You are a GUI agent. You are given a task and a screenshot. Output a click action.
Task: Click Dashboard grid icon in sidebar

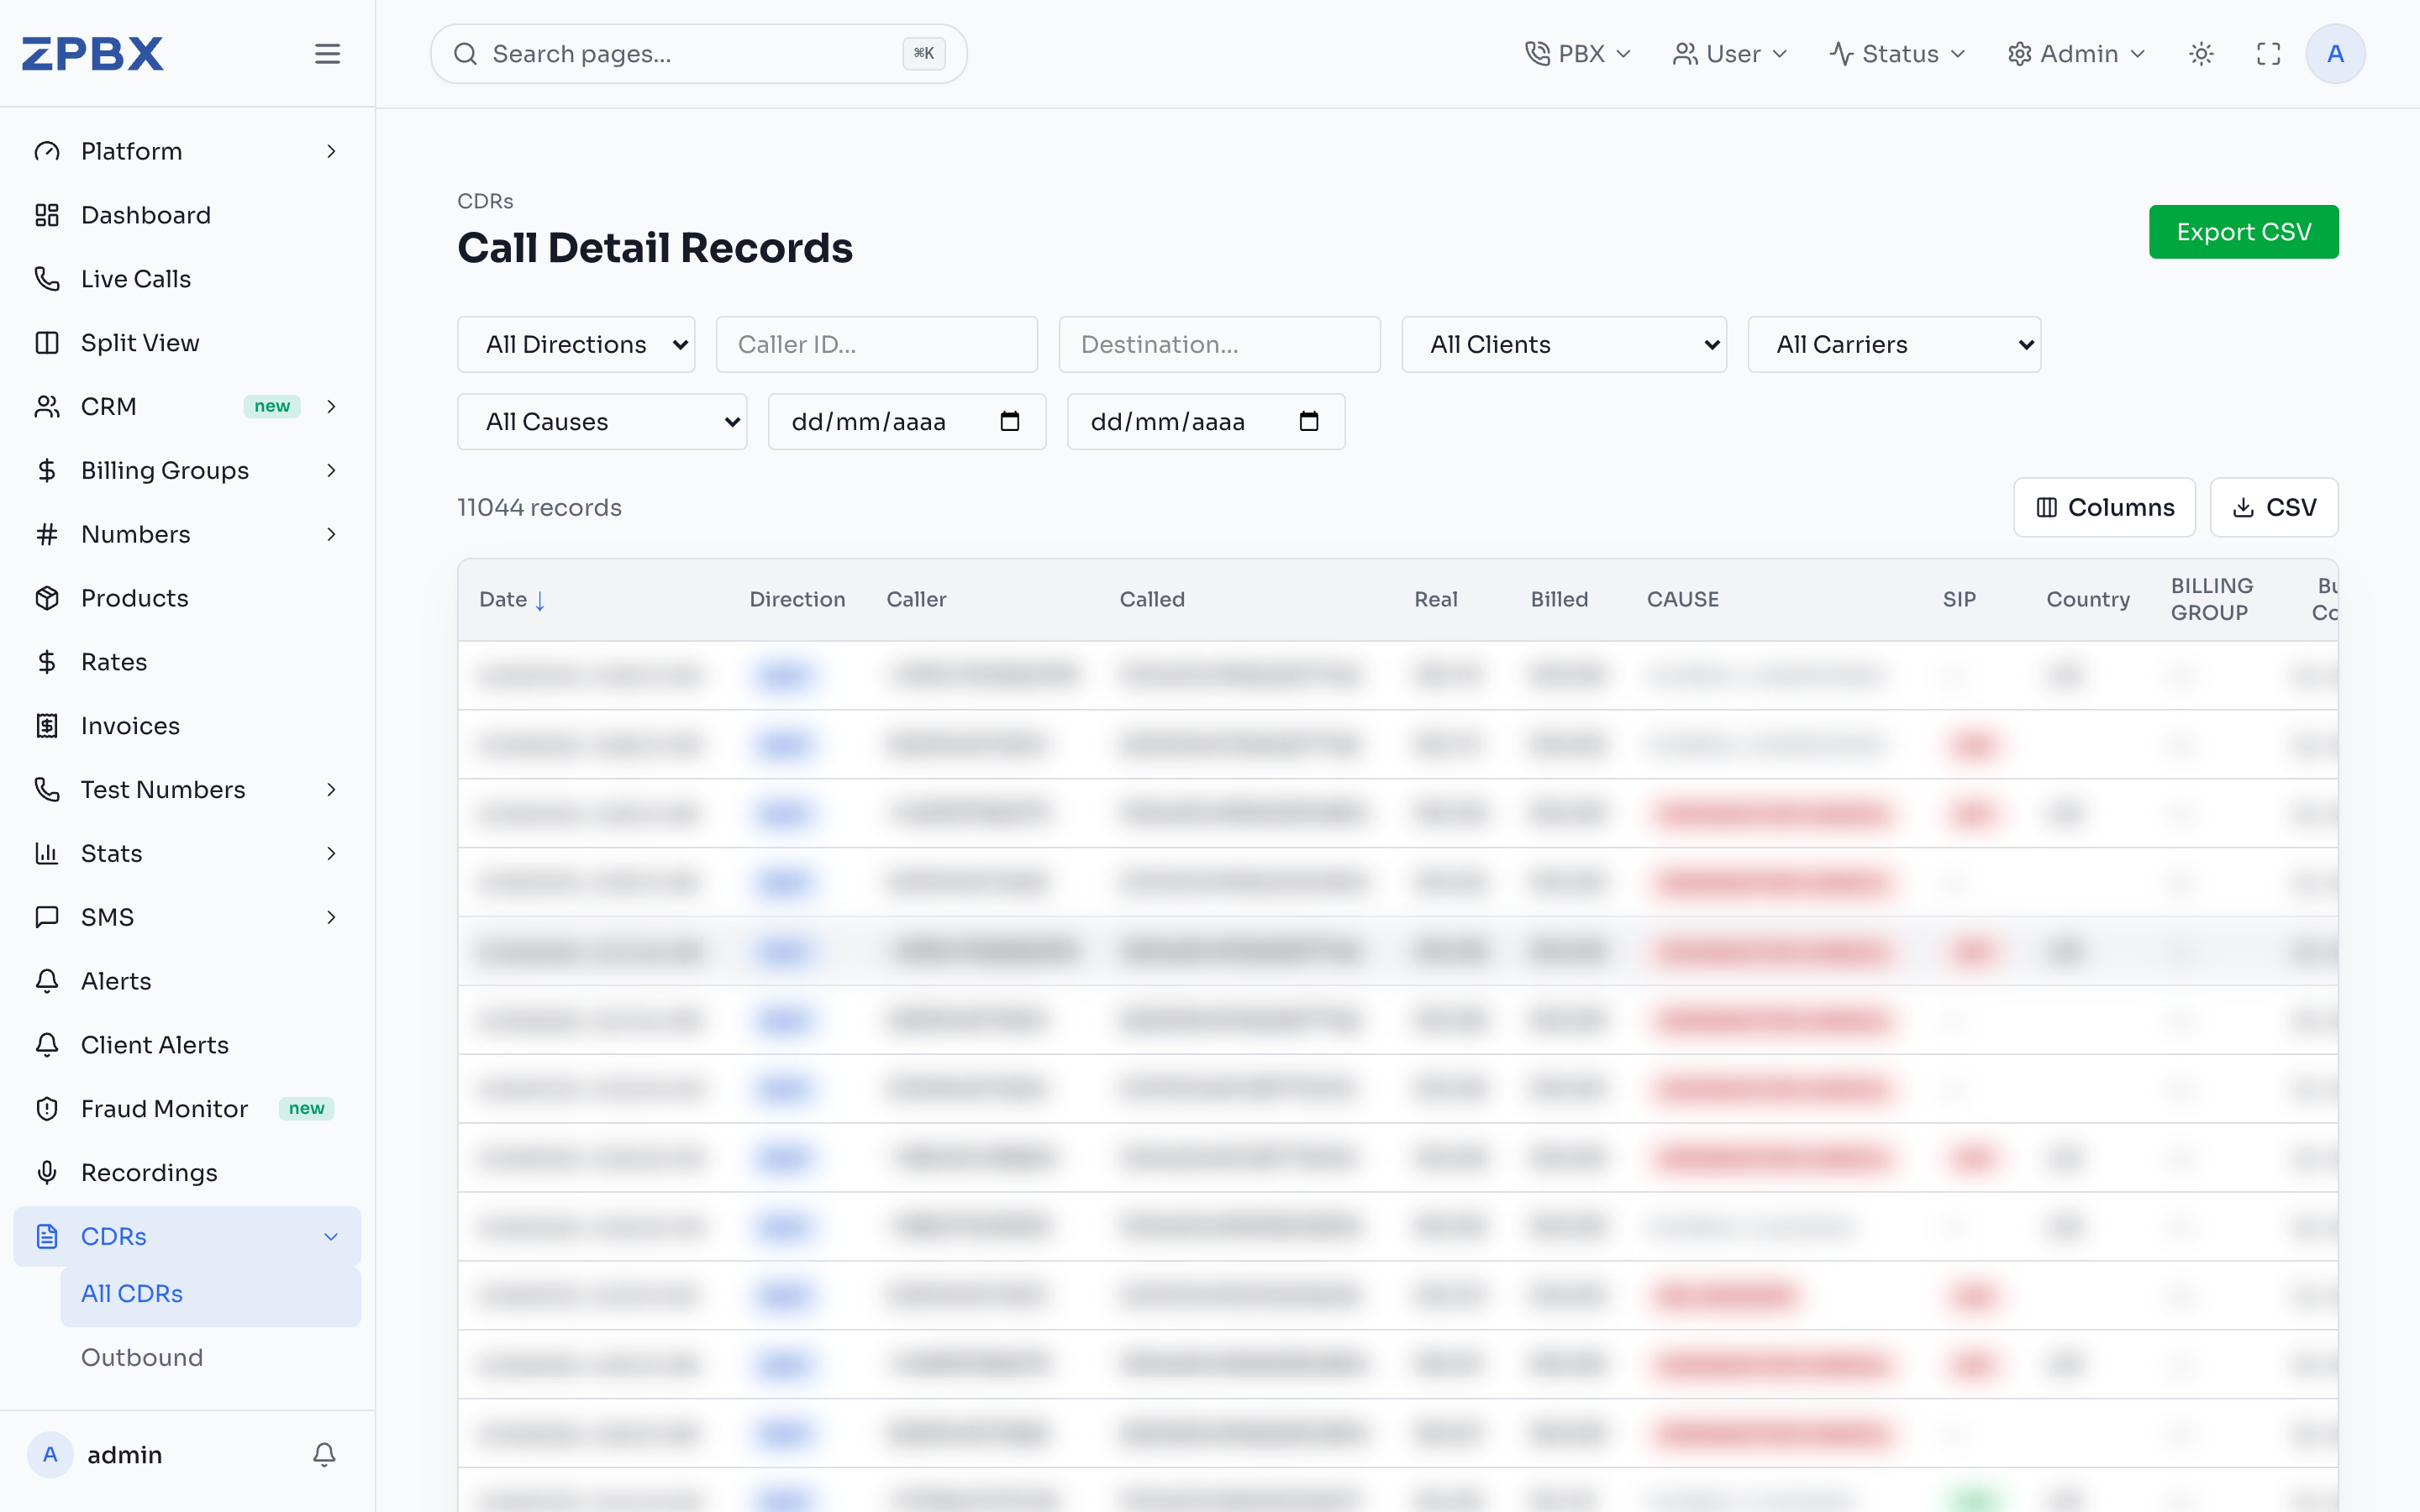click(47, 215)
